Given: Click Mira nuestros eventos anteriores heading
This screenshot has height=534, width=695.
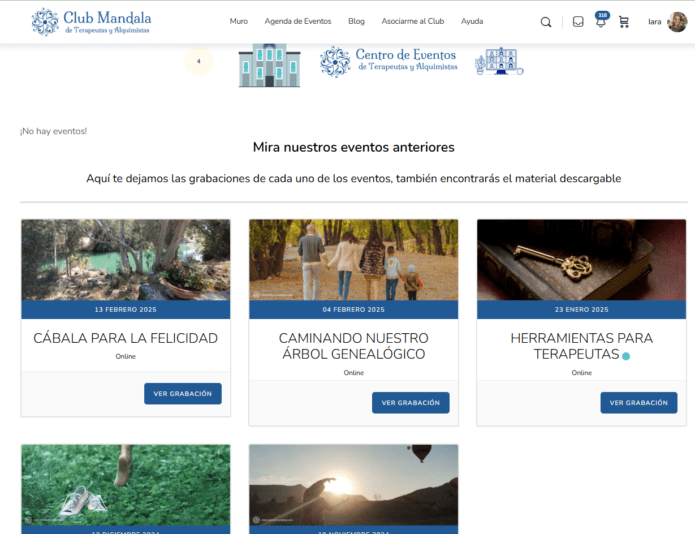Looking at the screenshot, I should [x=354, y=147].
